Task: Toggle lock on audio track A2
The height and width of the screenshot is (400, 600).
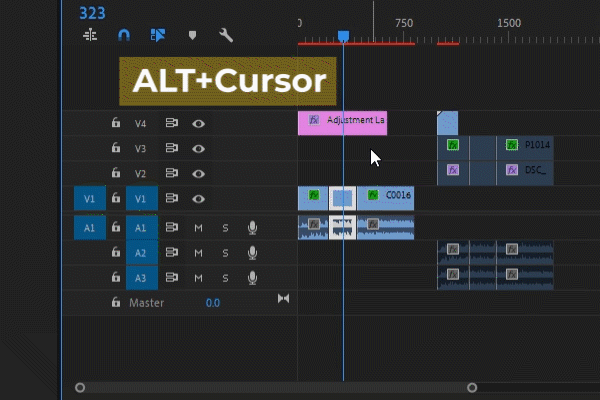Action: point(116,252)
